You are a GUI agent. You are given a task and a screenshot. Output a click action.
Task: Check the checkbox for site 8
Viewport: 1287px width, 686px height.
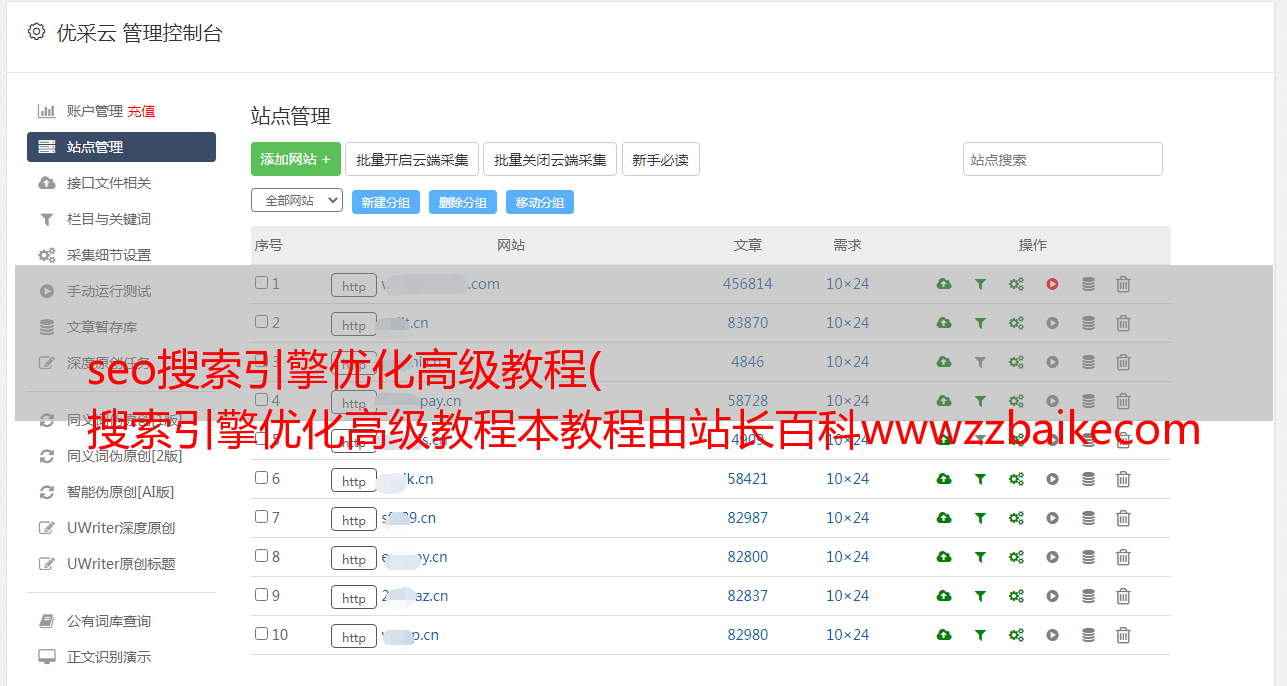[x=261, y=556]
